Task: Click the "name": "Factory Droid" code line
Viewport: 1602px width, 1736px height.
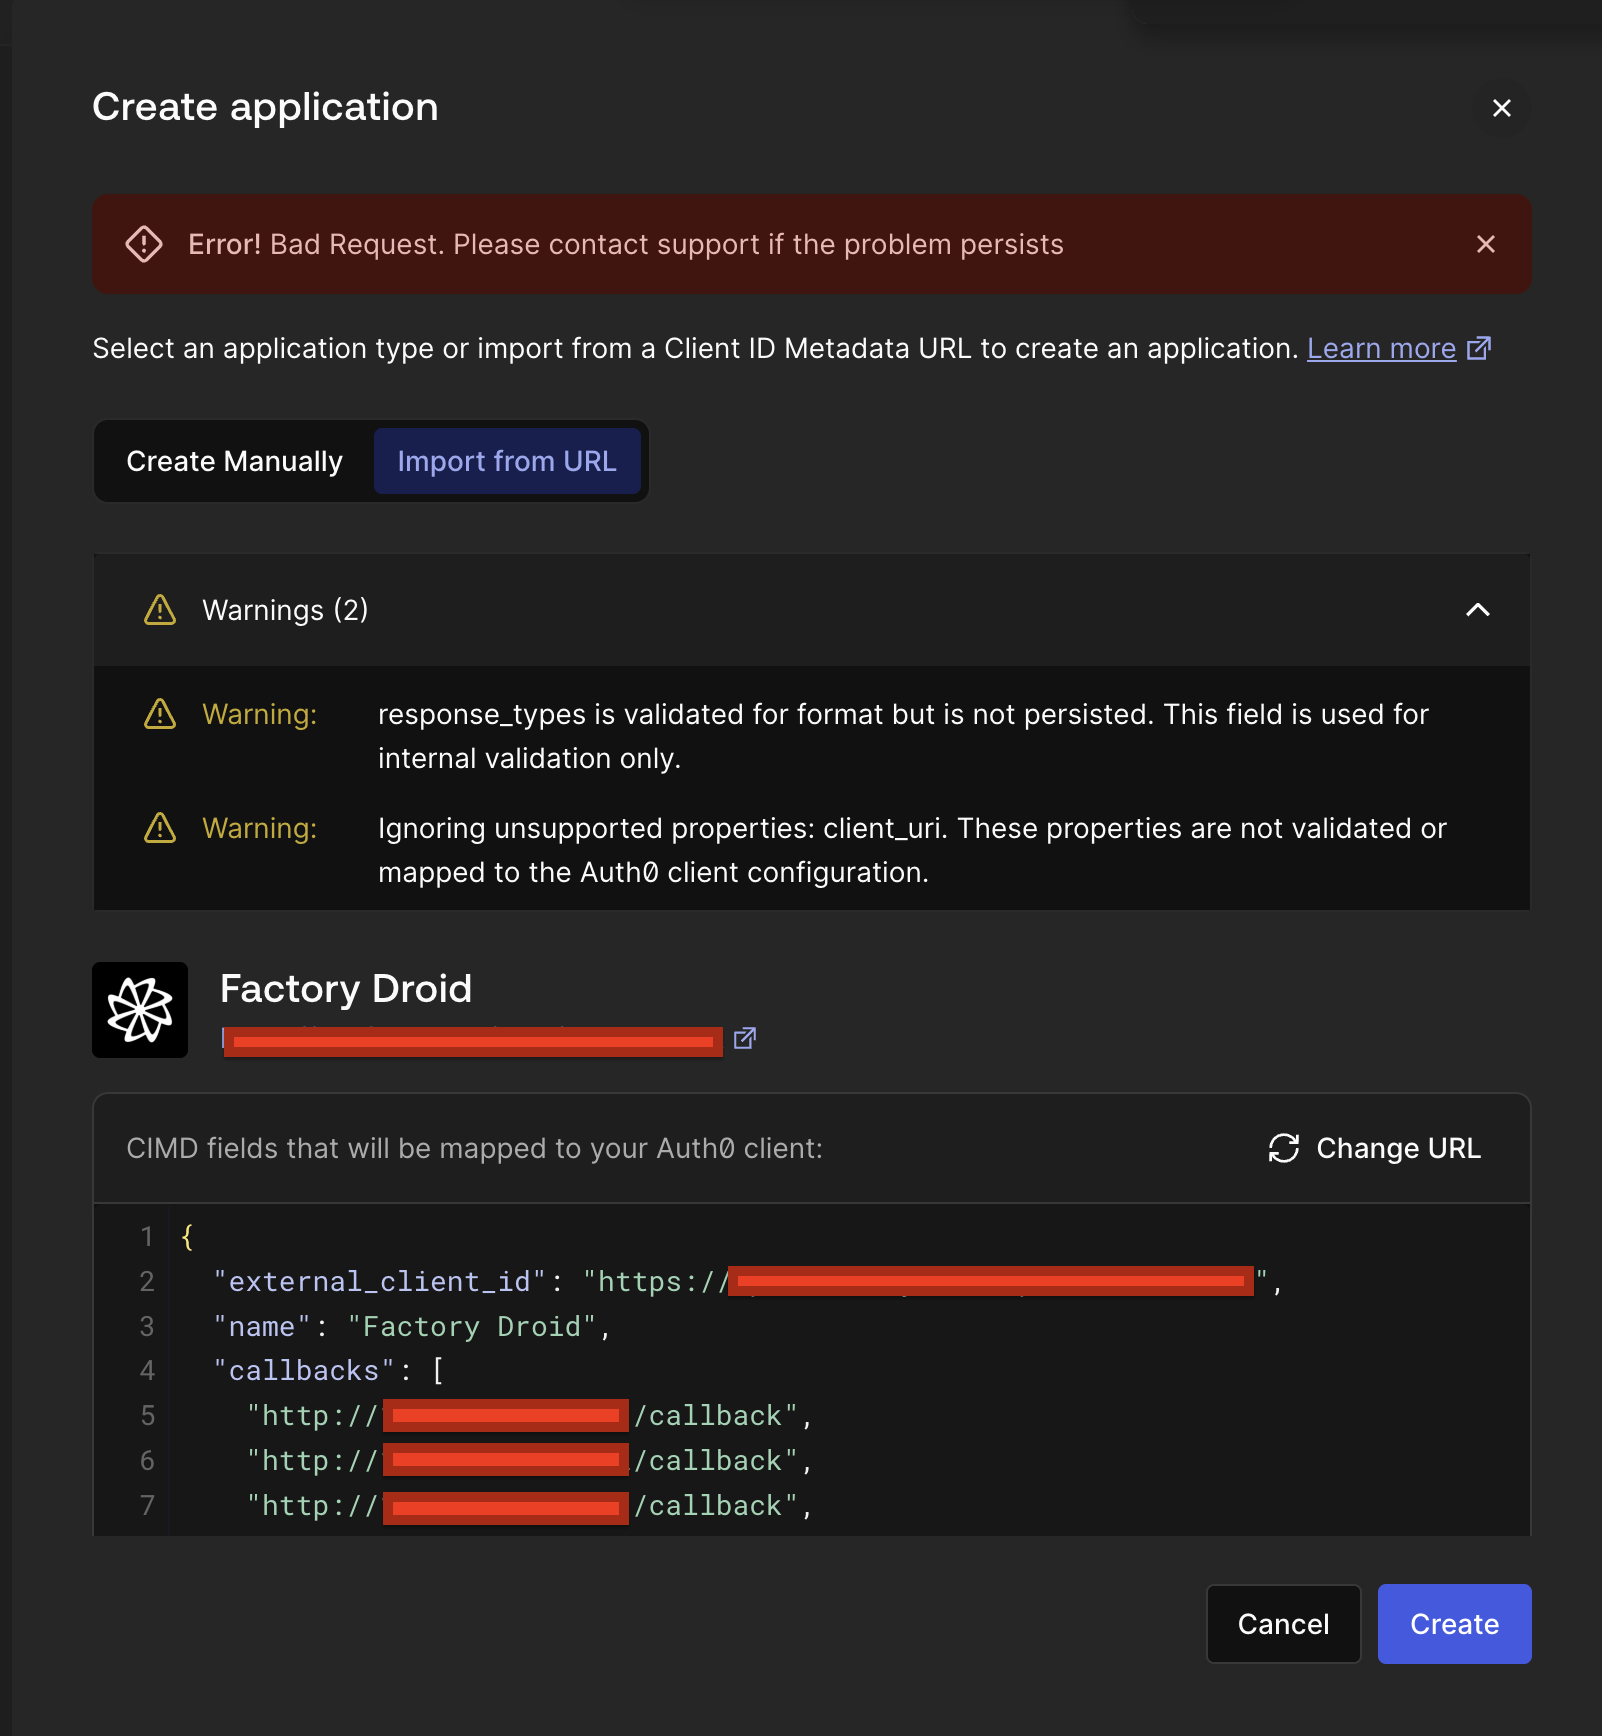Action: (412, 1327)
